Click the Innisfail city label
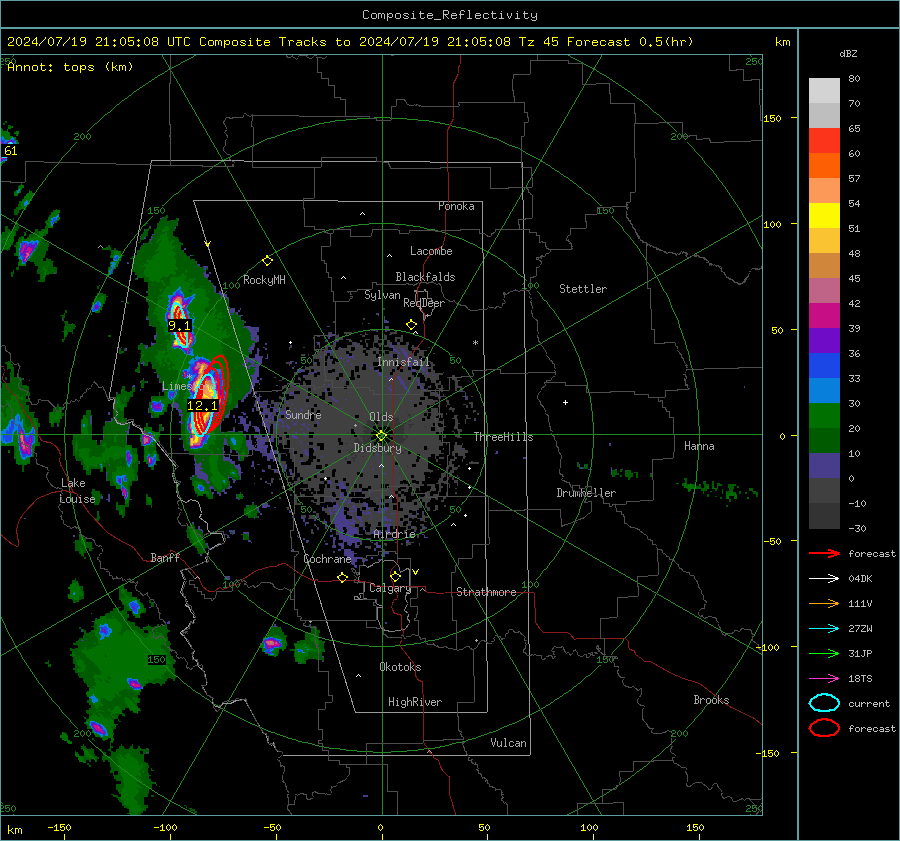Screen dimensions: 900x841 (x=403, y=362)
